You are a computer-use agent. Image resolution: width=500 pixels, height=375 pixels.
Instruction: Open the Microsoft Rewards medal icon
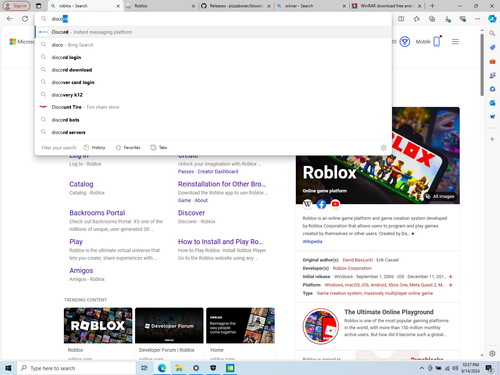tap(405, 42)
